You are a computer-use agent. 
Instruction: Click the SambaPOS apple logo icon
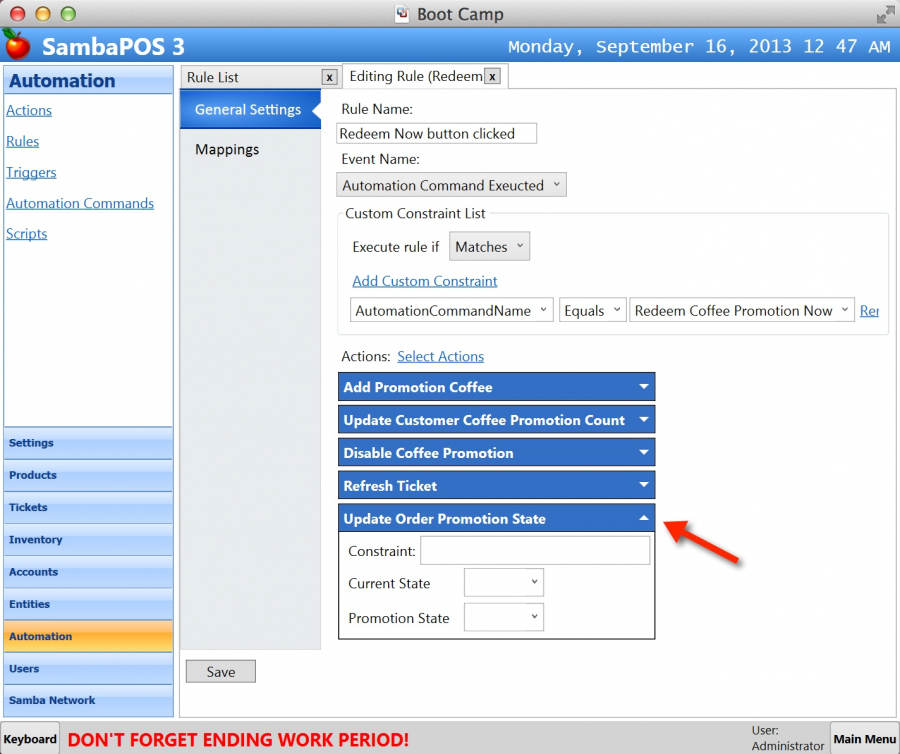pos(16,45)
